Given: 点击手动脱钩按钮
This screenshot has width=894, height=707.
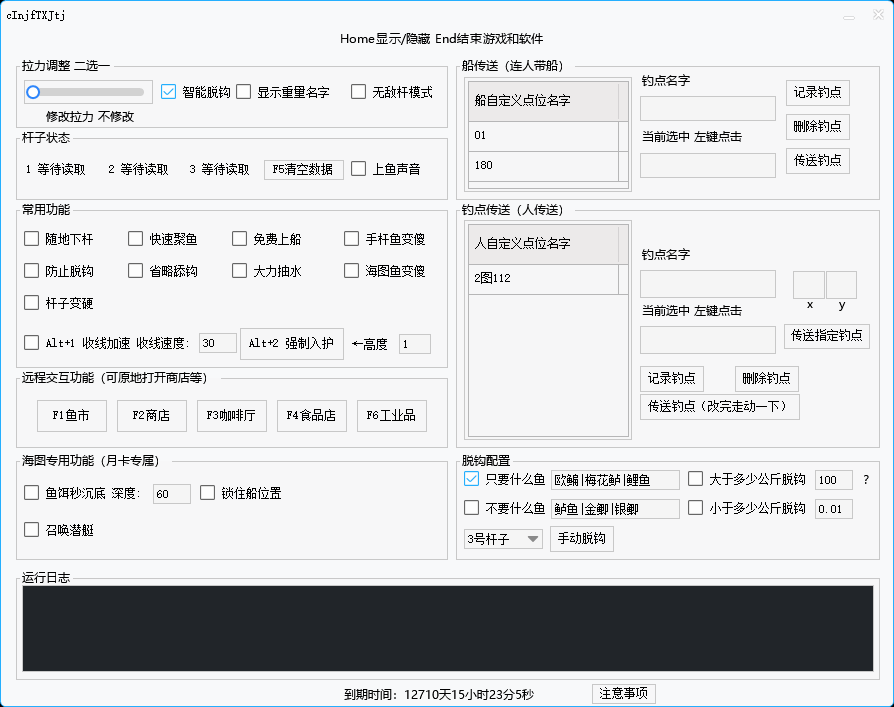Looking at the screenshot, I should pos(584,538).
